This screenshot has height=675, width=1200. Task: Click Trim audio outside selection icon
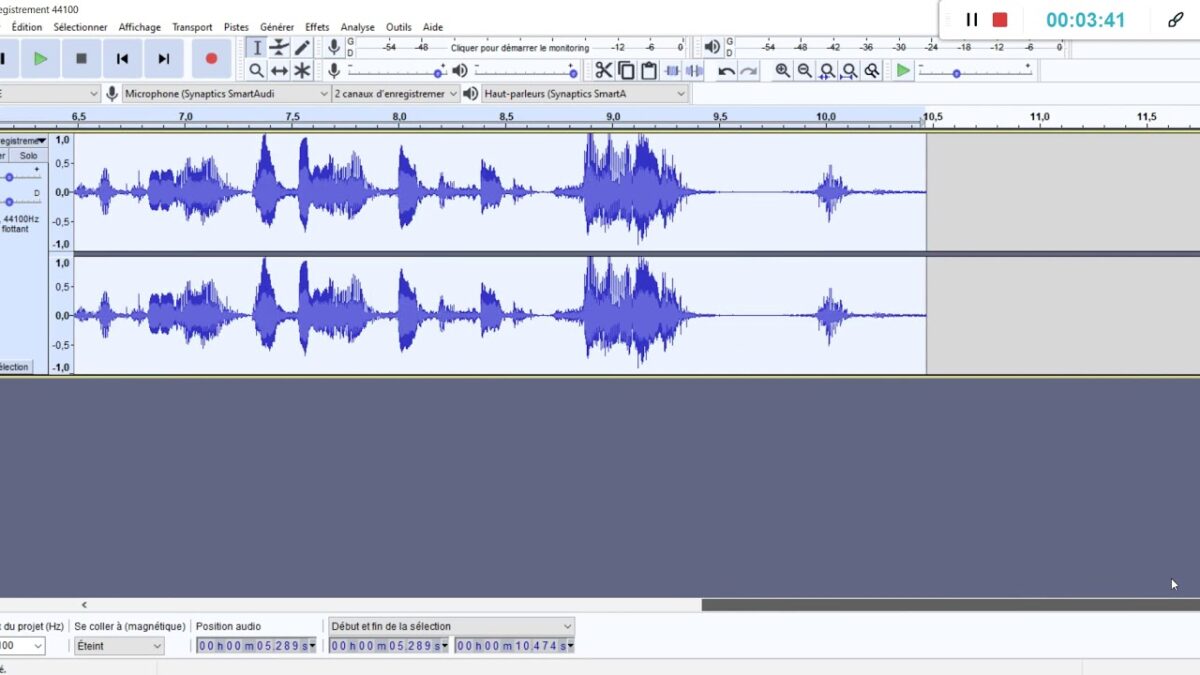click(x=672, y=71)
